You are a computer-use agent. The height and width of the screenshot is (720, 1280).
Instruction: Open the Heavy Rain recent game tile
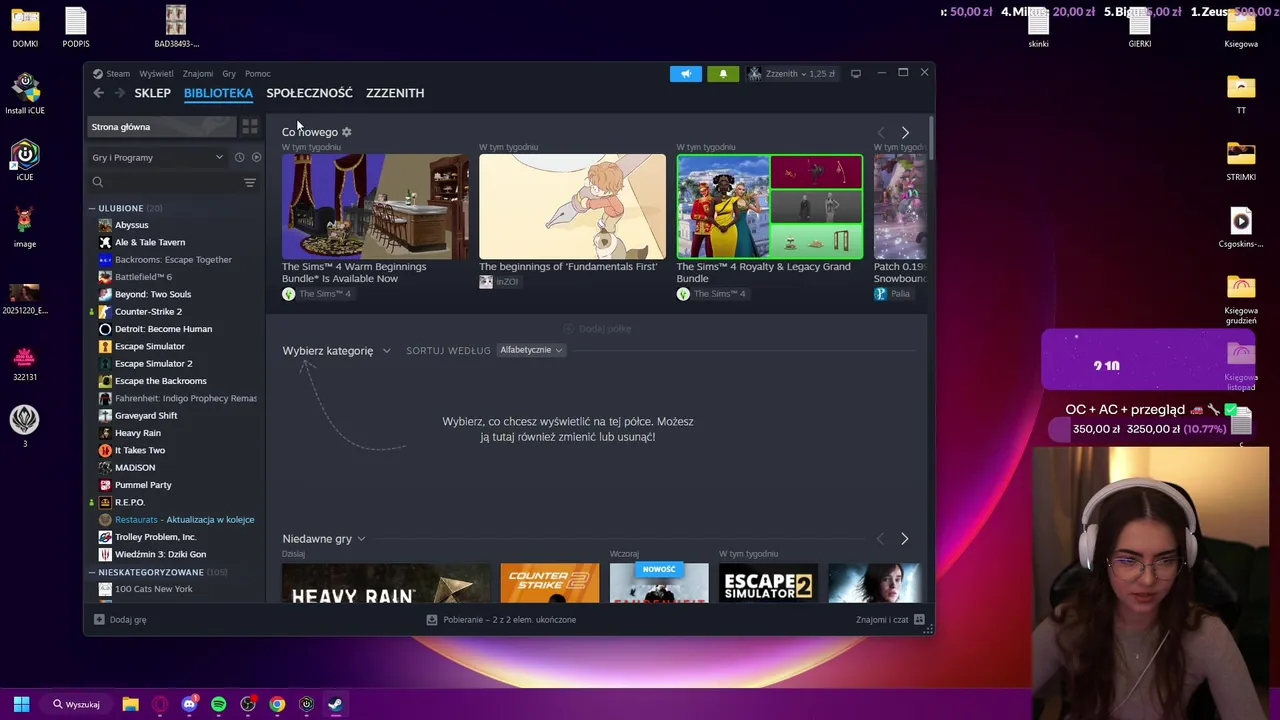point(386,584)
